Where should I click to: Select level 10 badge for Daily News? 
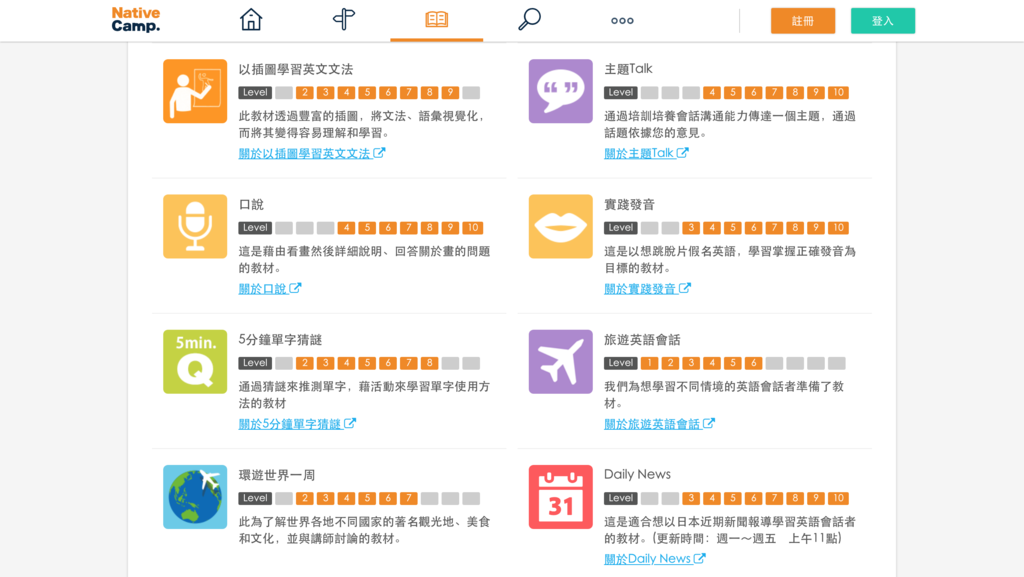click(x=839, y=498)
